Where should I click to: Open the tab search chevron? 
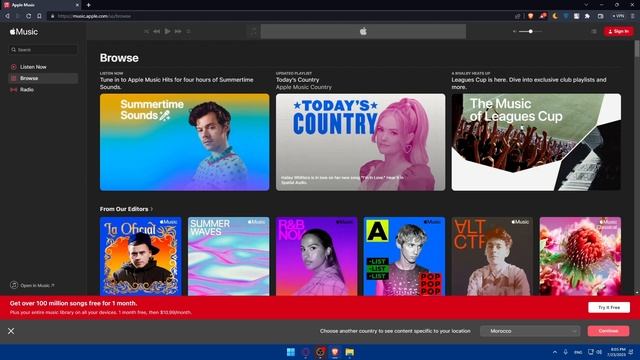586,5
